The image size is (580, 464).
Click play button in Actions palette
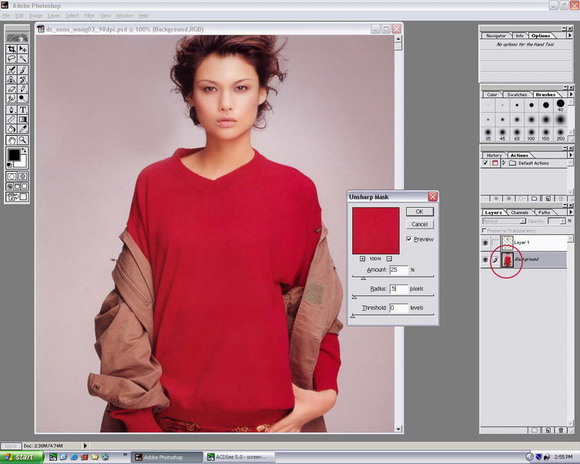coord(522,199)
